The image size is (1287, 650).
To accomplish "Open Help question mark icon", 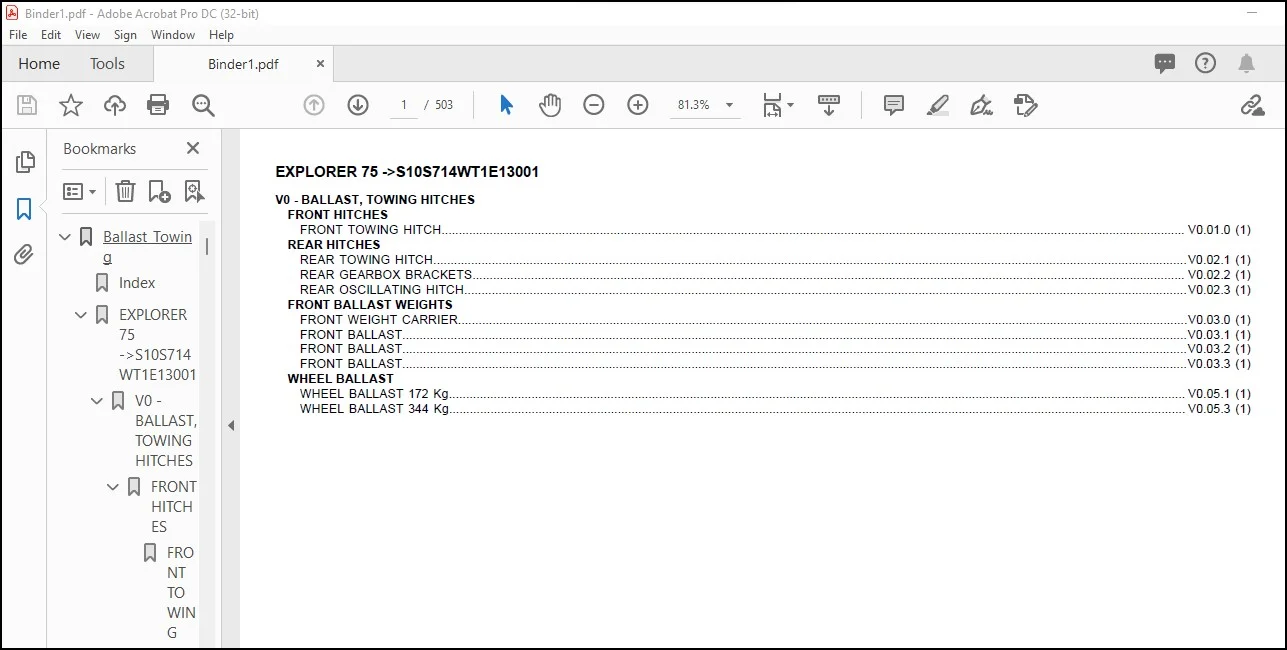I will (1206, 63).
